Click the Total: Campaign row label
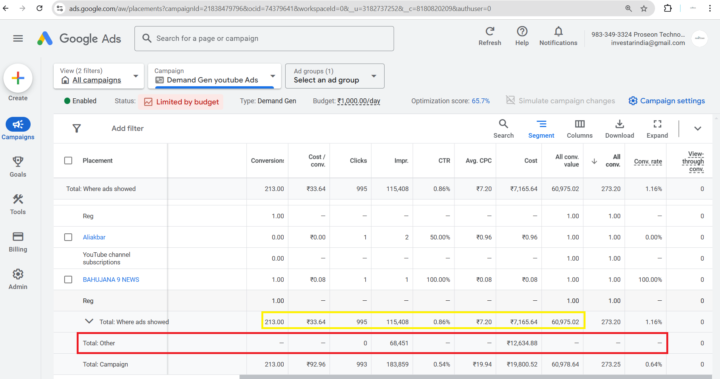This screenshot has width=720, height=379. (105, 364)
